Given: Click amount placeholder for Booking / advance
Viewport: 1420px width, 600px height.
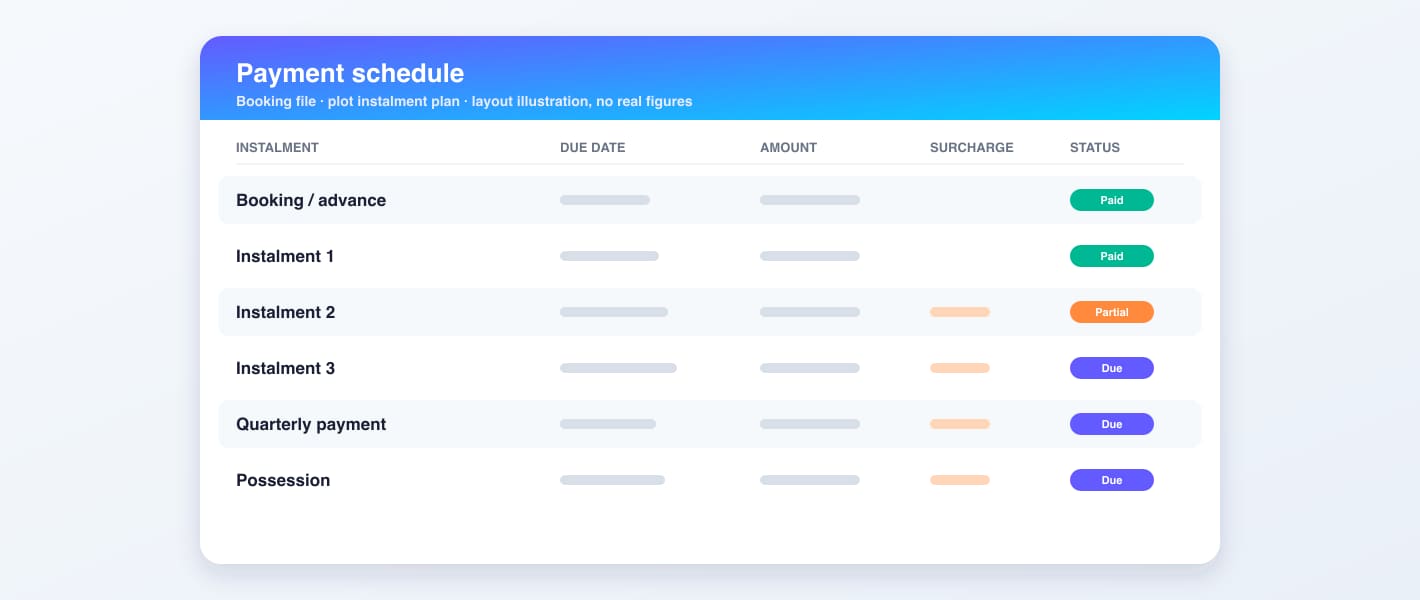Looking at the screenshot, I should click(810, 200).
